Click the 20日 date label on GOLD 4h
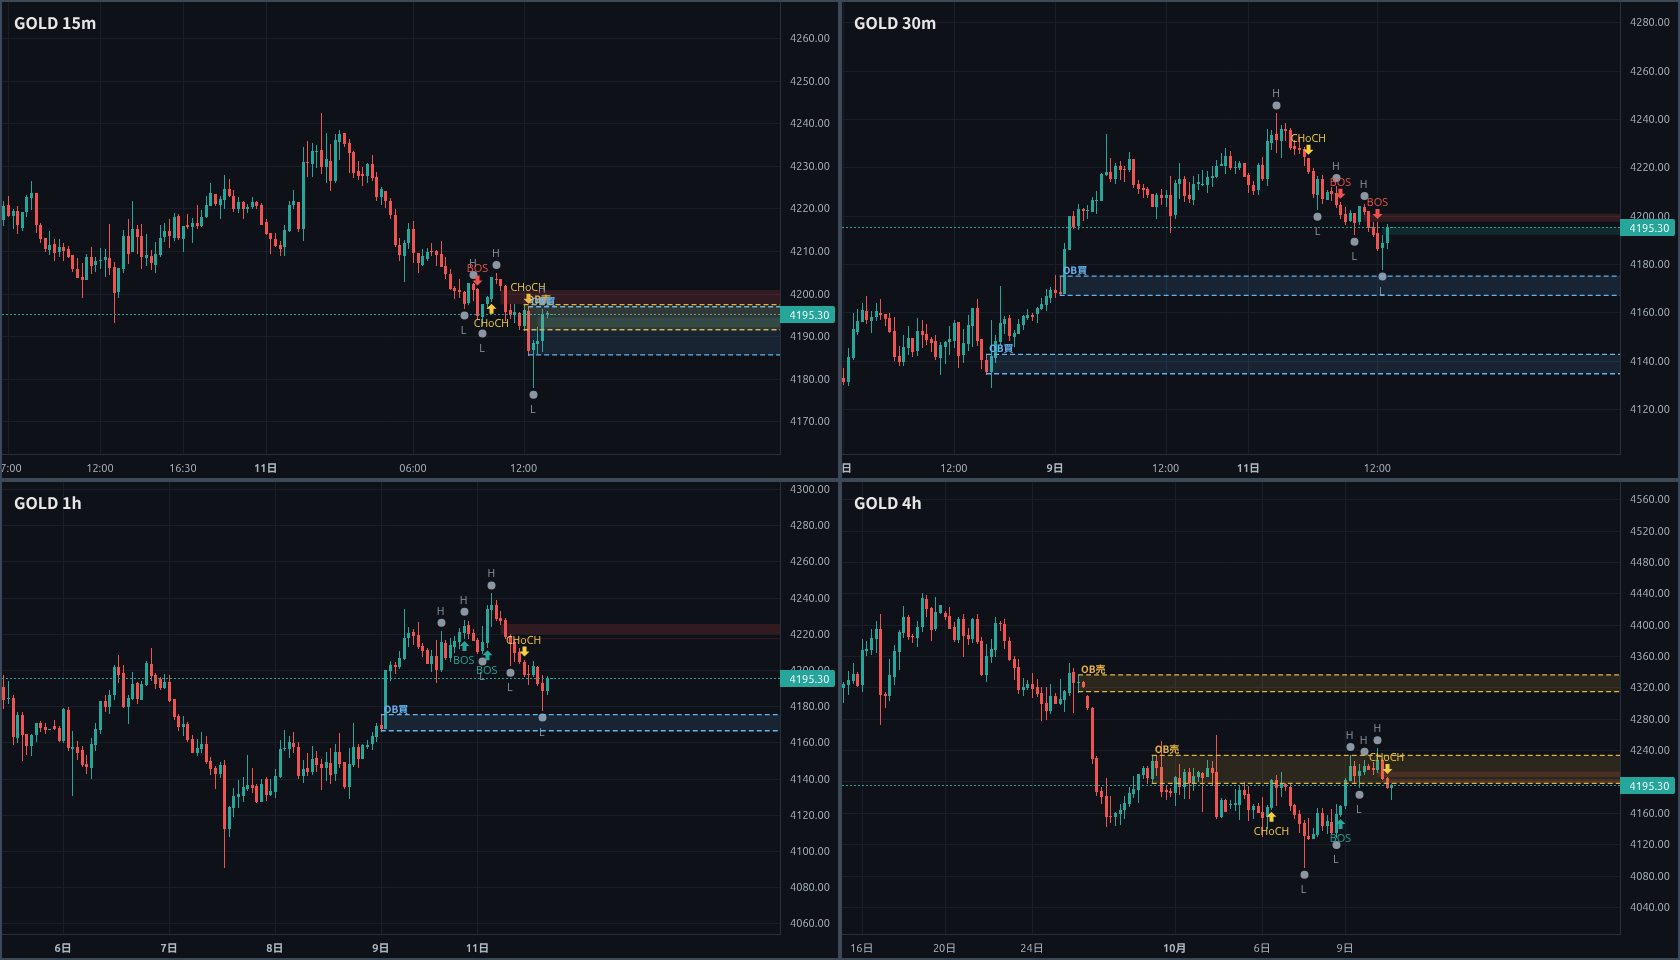Viewport: 1680px width, 960px height. (x=944, y=948)
